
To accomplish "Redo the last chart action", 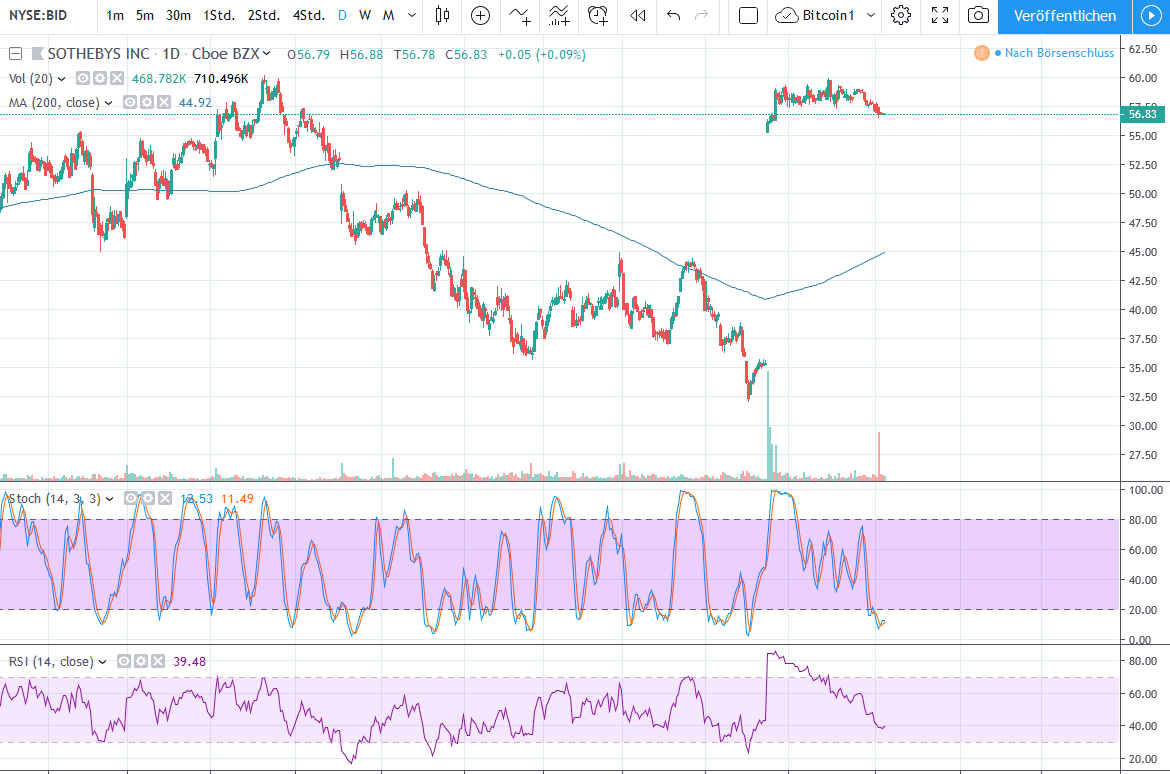I will click(701, 15).
